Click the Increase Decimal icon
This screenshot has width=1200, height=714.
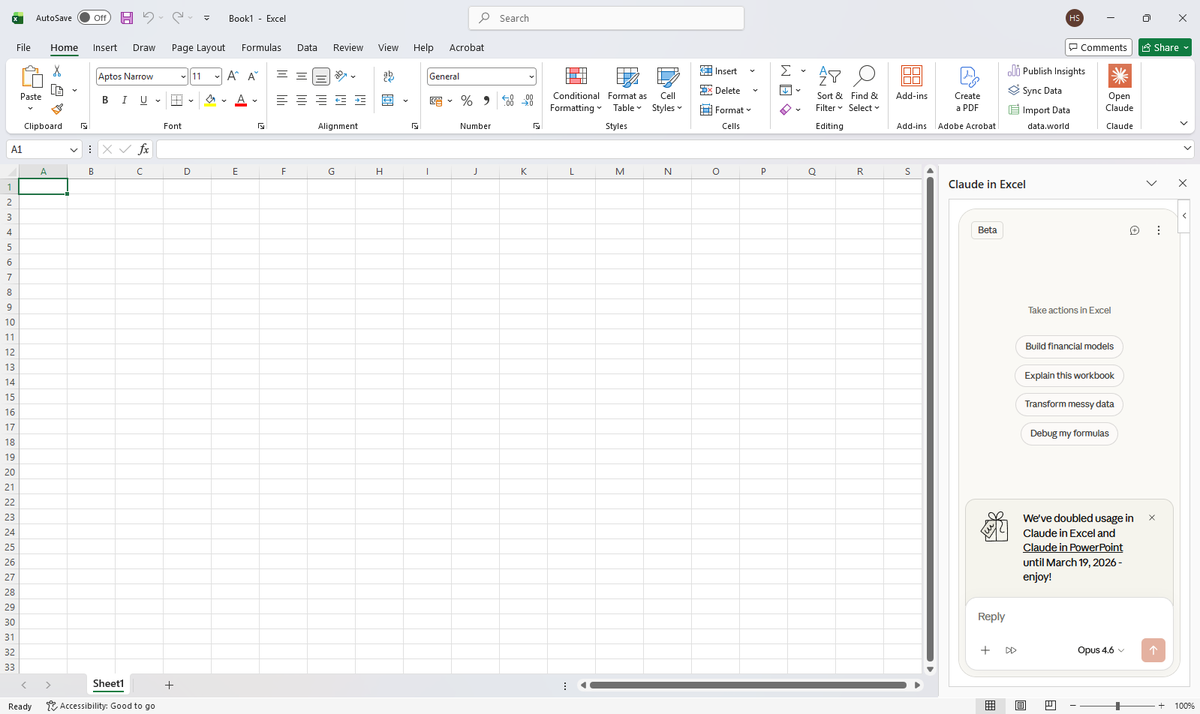(508, 100)
